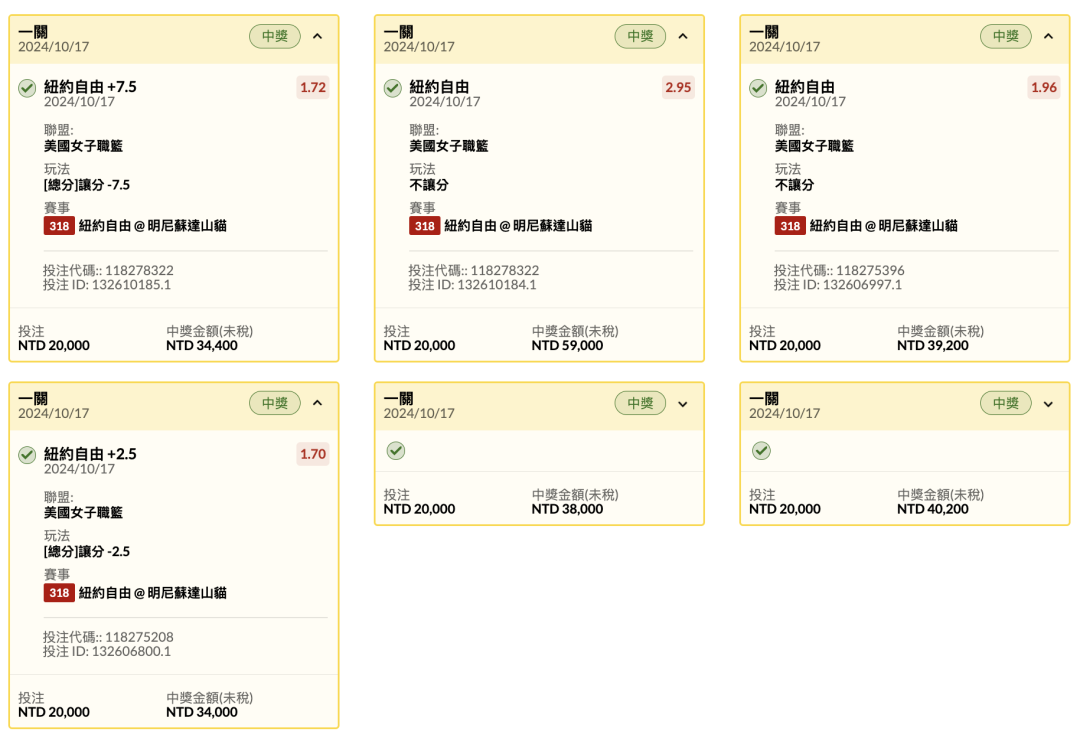
Task: Click red 318 badge in the 1.96 odds card
Action: 790,226
